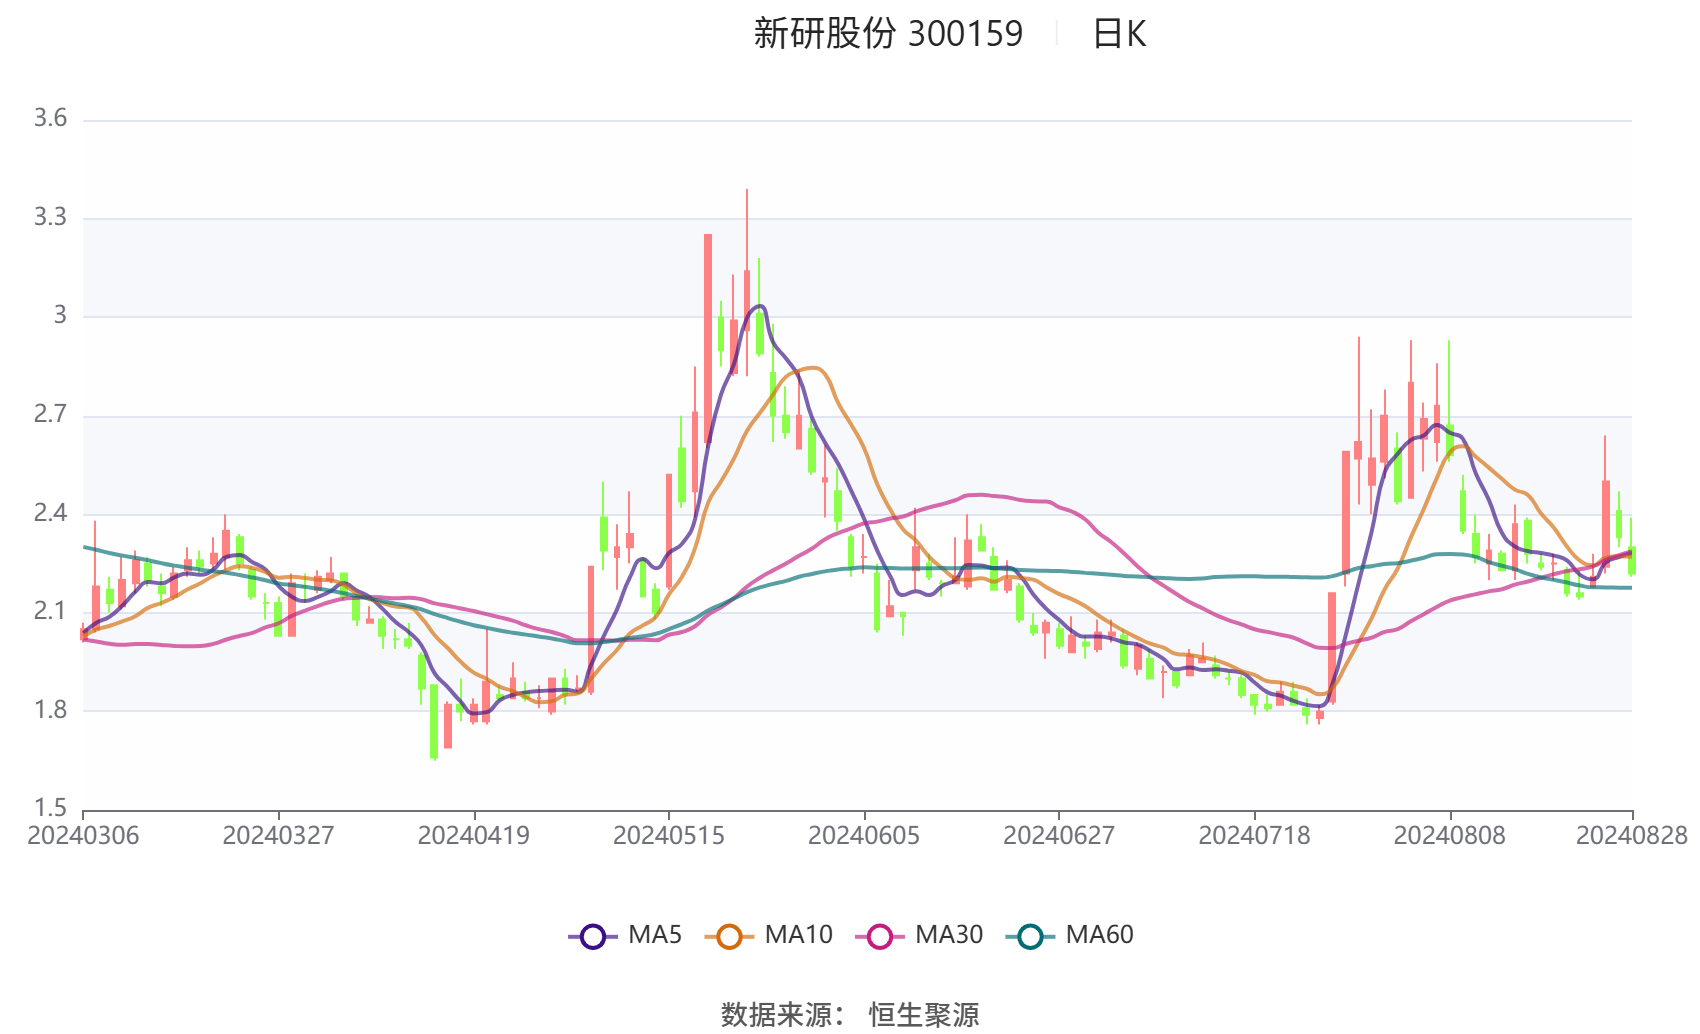Click y-axis value 3.6
This screenshot has height=1034, width=1700.
50,118
